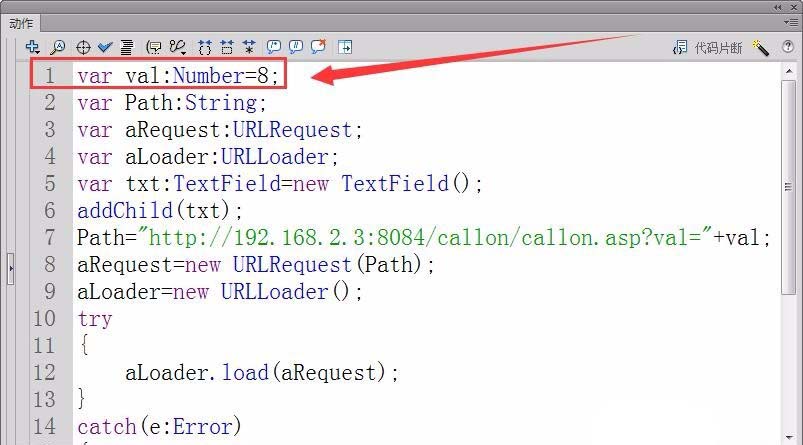Click the opening brace on line 11

tap(84, 345)
